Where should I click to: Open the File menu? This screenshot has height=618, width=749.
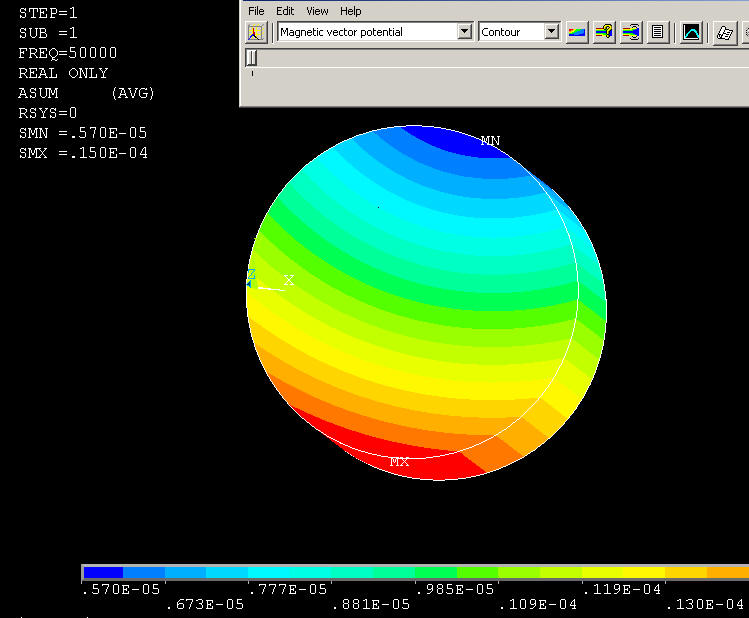pos(256,11)
